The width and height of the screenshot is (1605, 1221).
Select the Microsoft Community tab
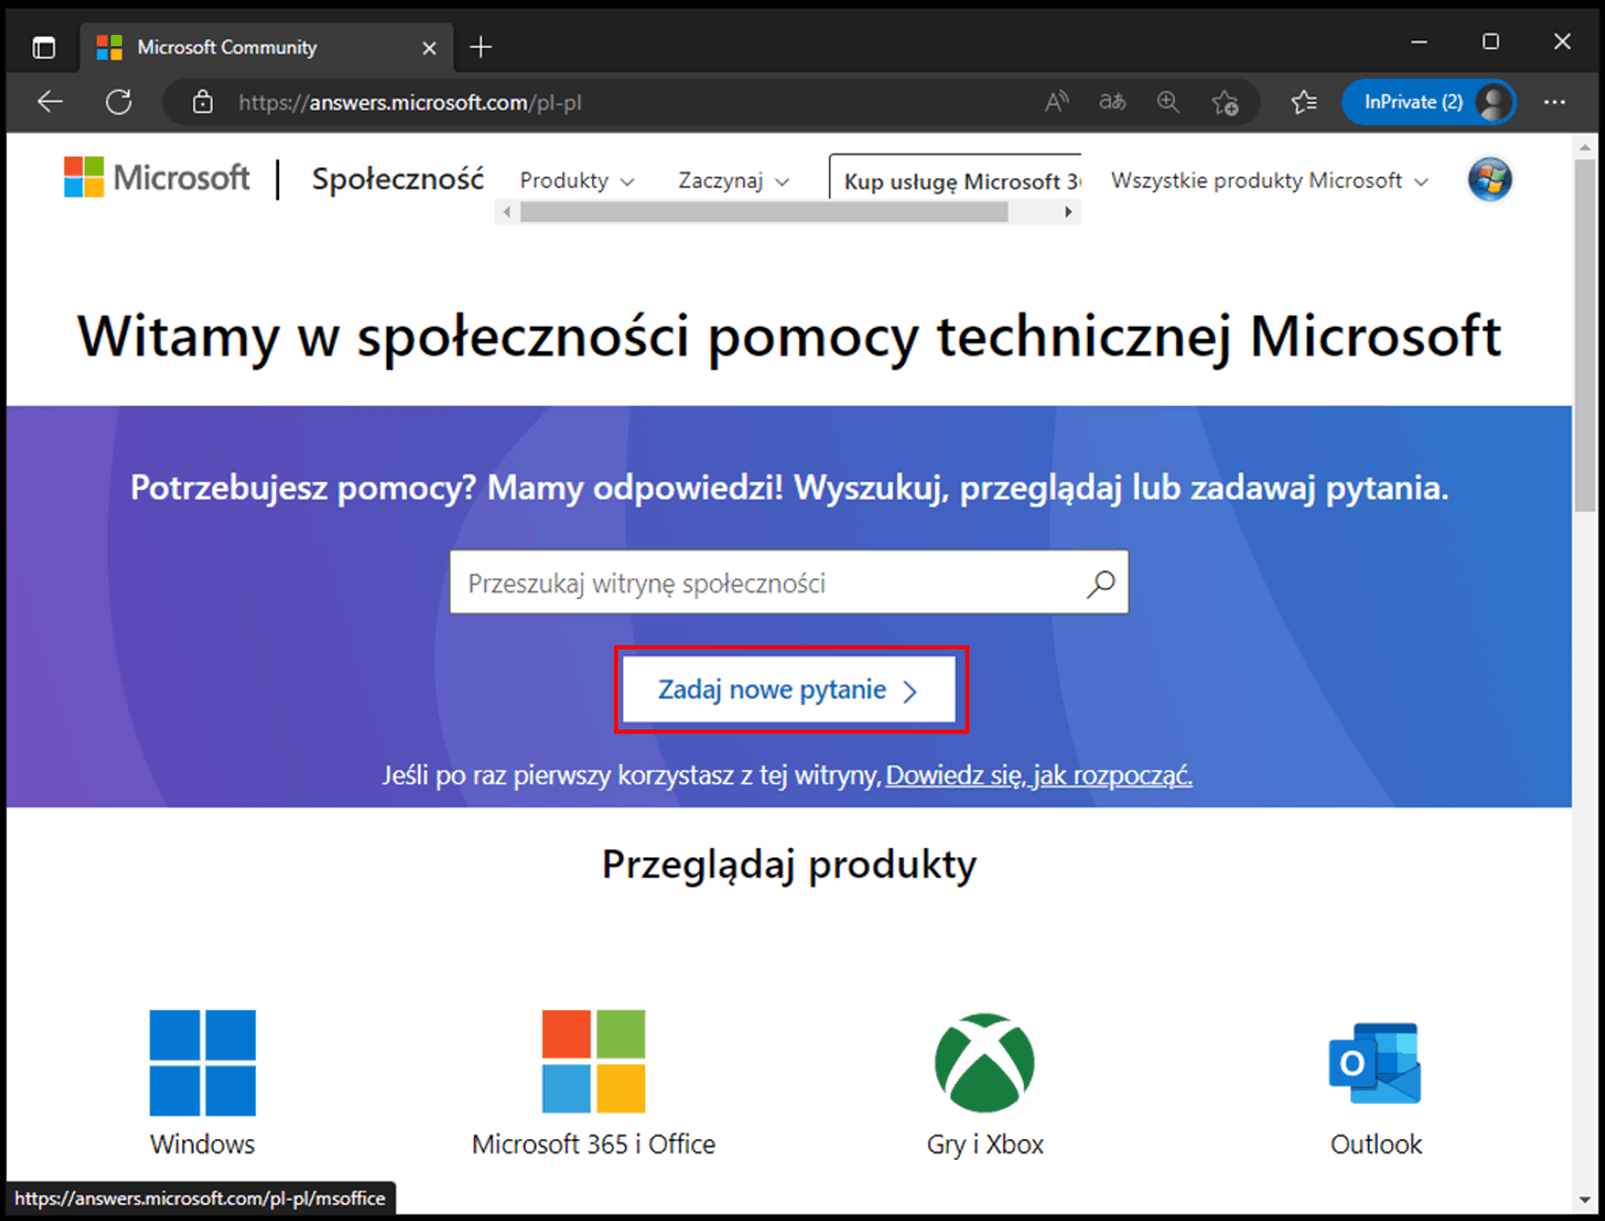[x=266, y=47]
